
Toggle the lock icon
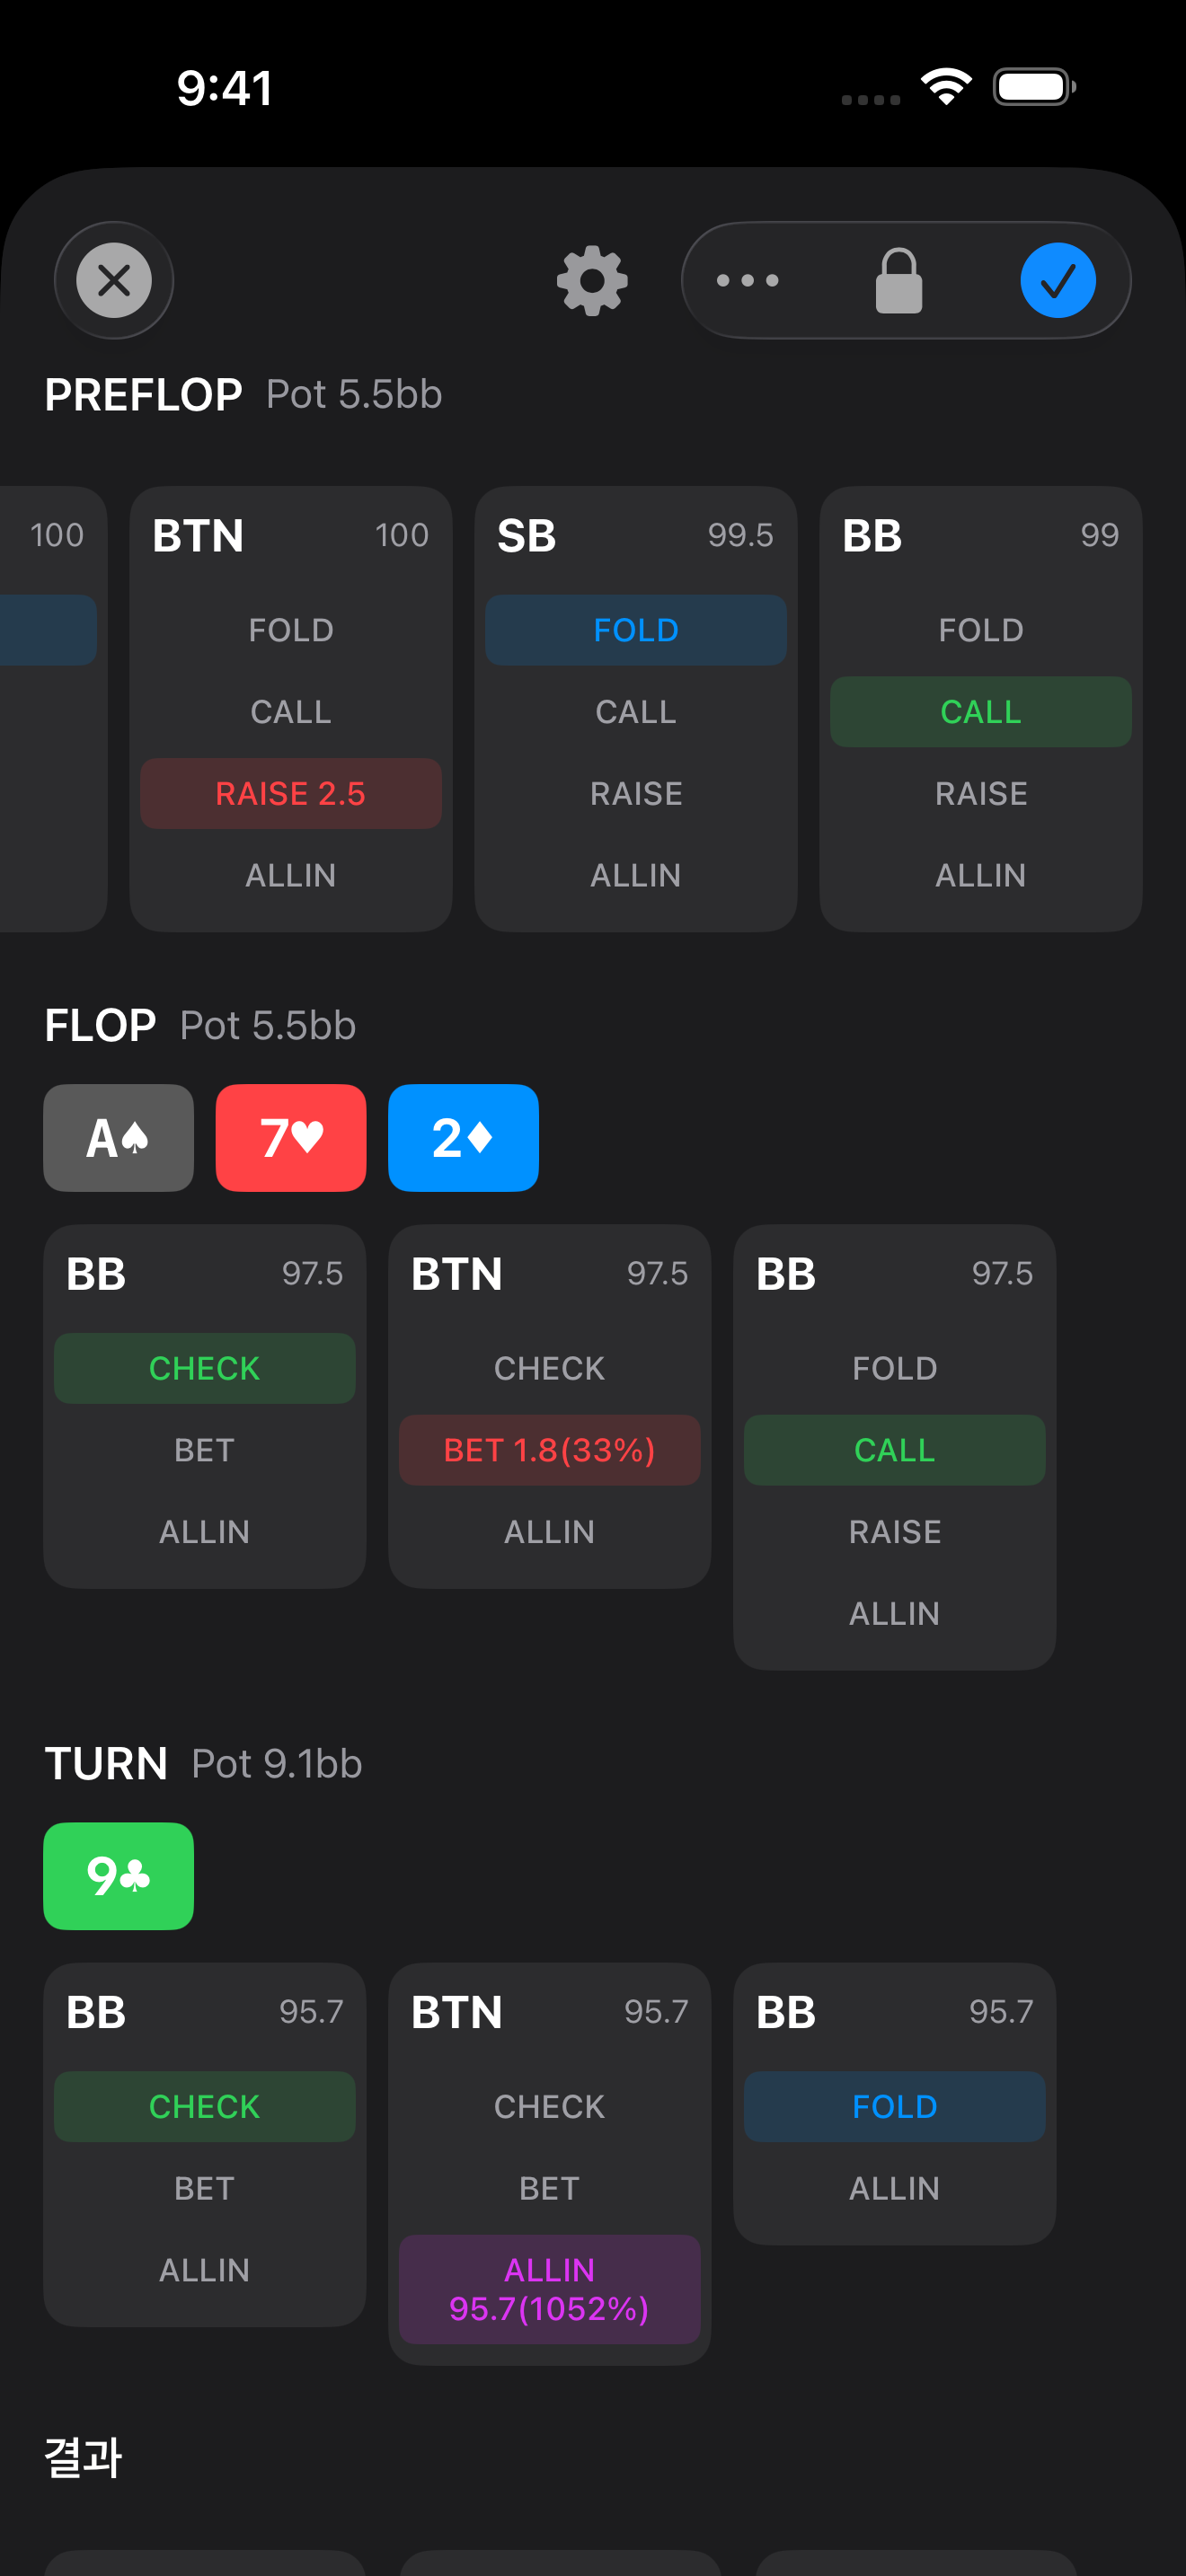click(898, 280)
